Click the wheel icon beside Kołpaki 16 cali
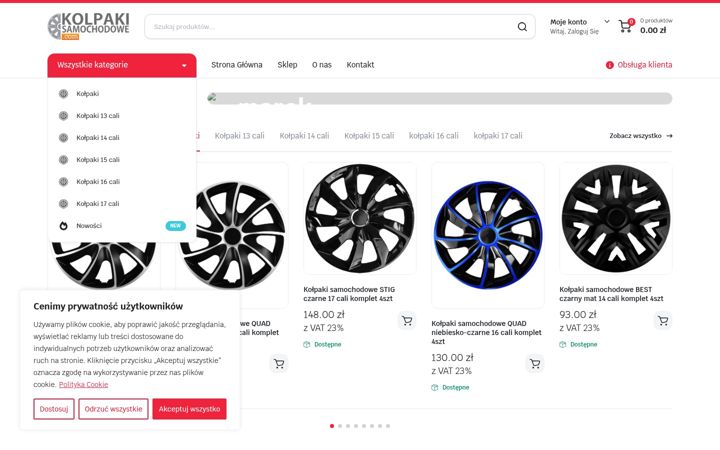Screen dimensions: 720x450 pyautogui.click(x=63, y=182)
